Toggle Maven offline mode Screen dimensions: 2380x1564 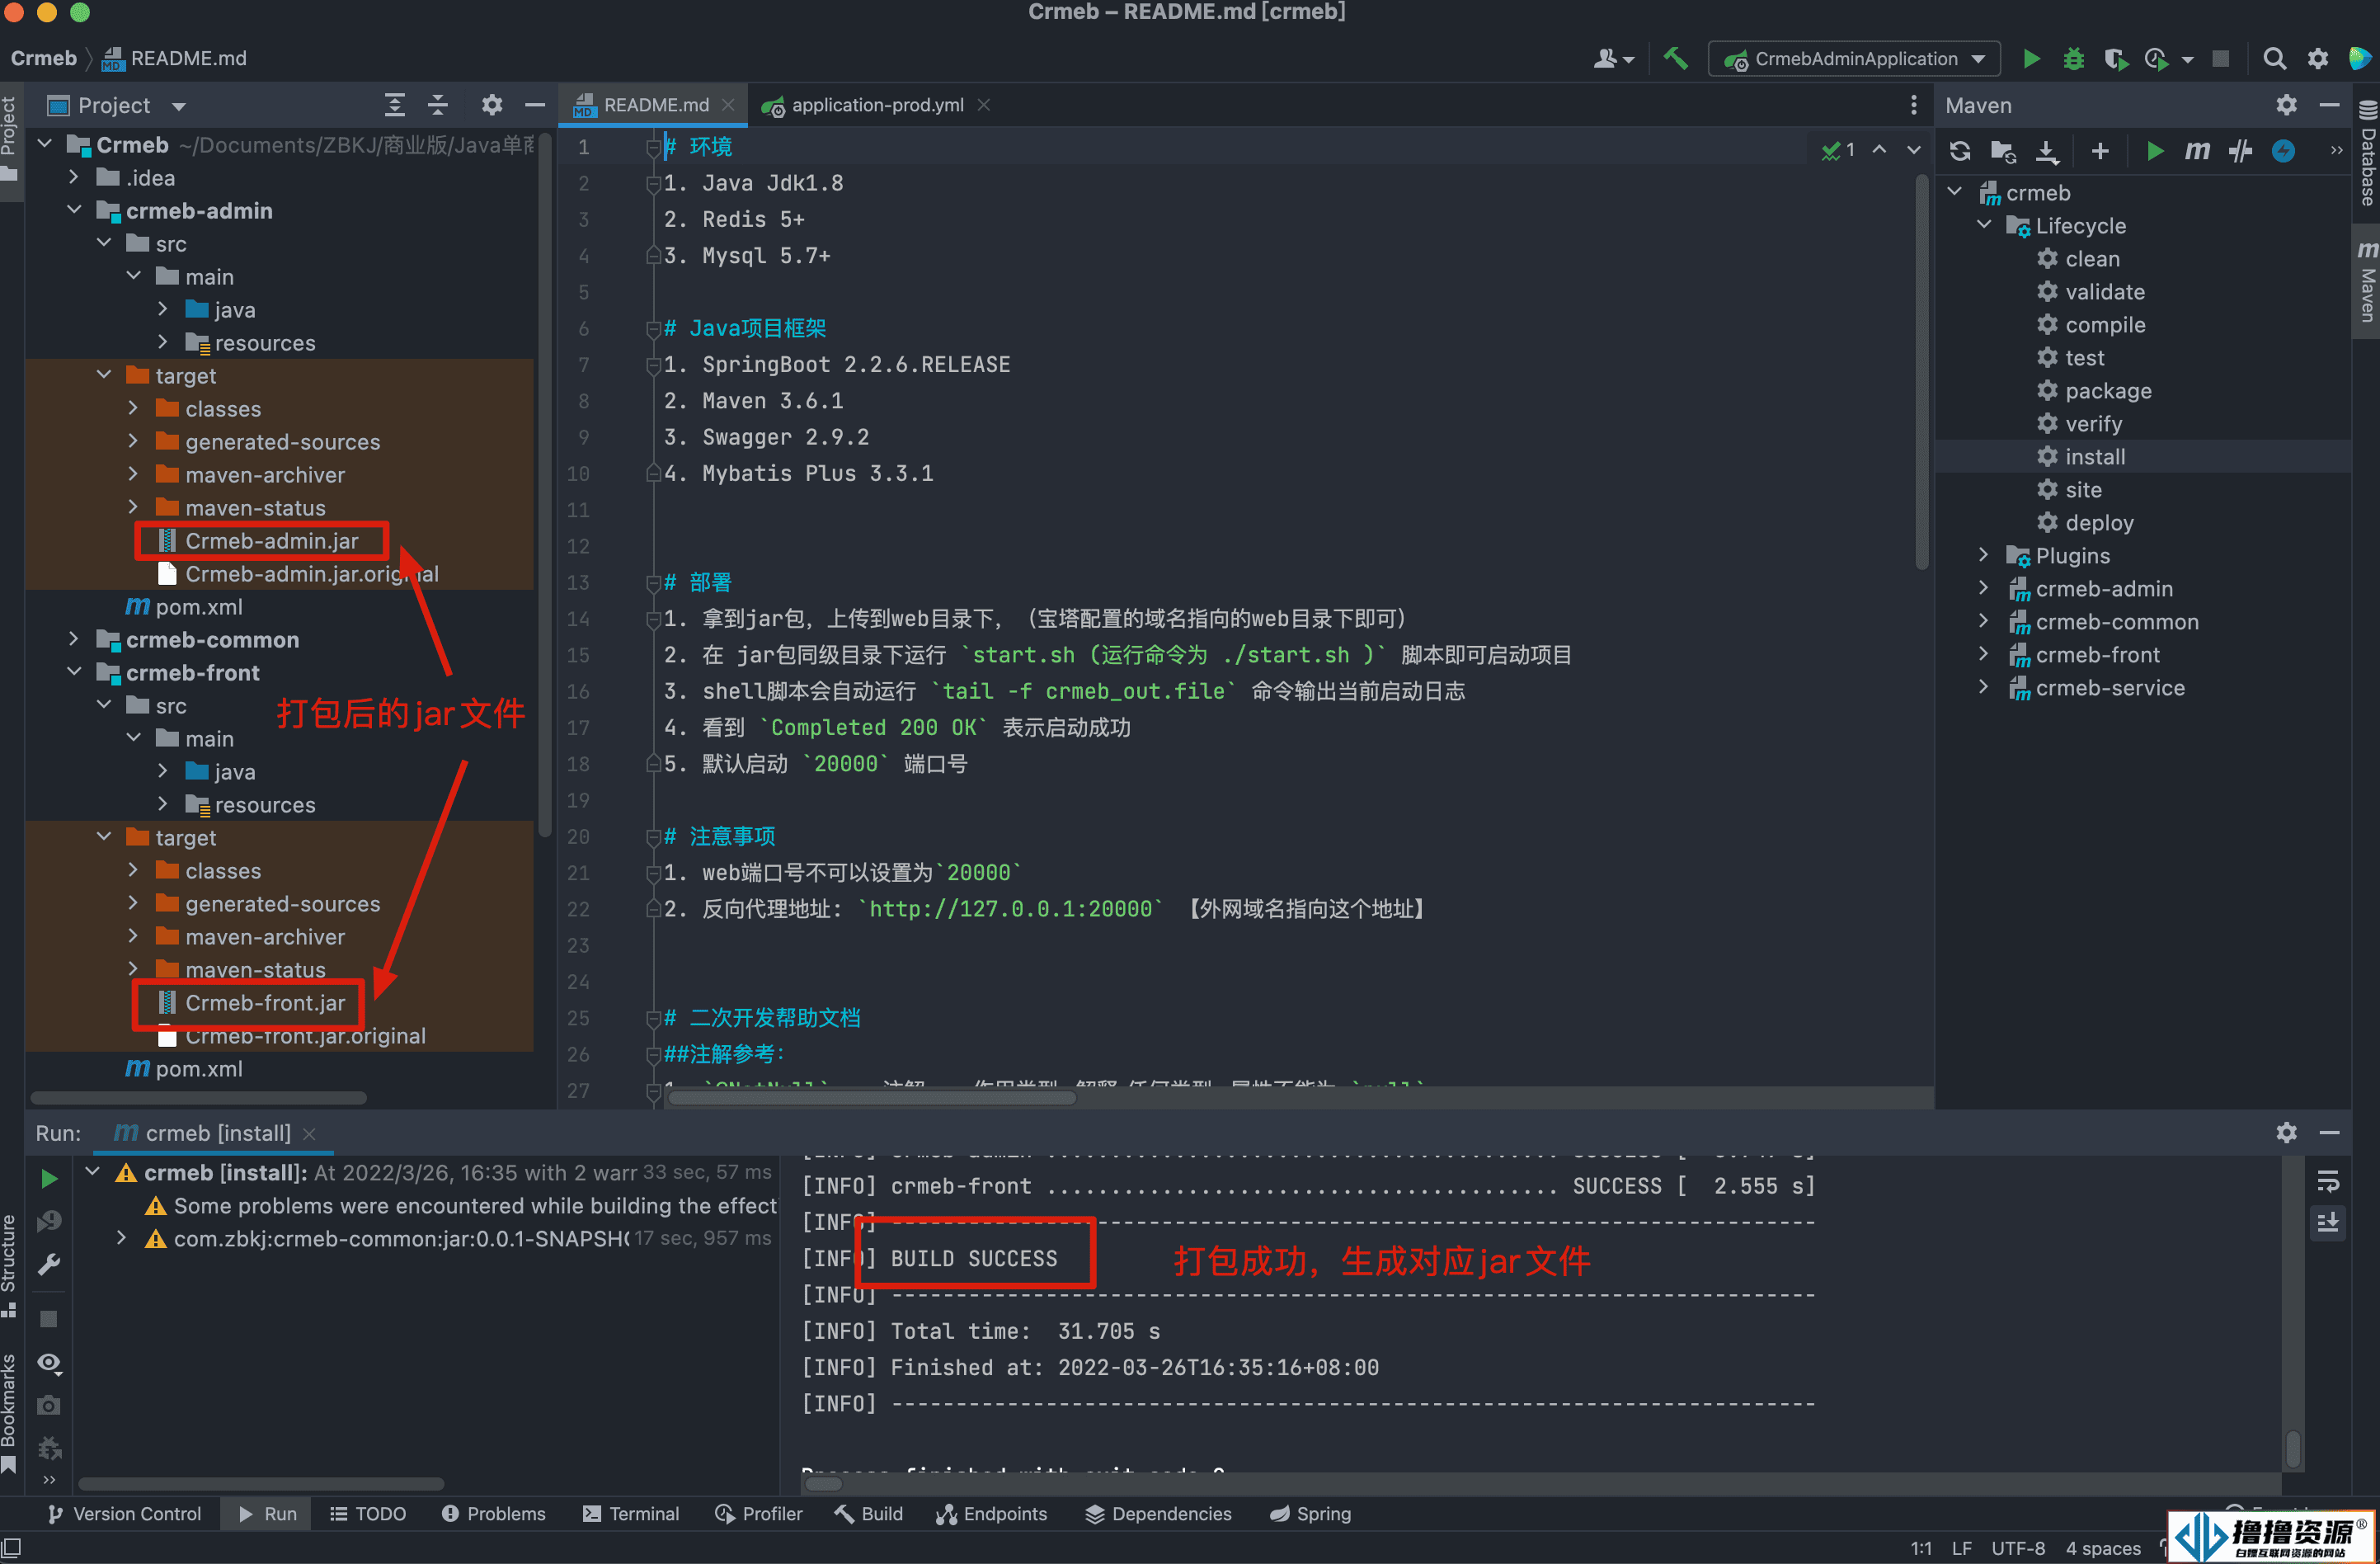pos(2240,151)
